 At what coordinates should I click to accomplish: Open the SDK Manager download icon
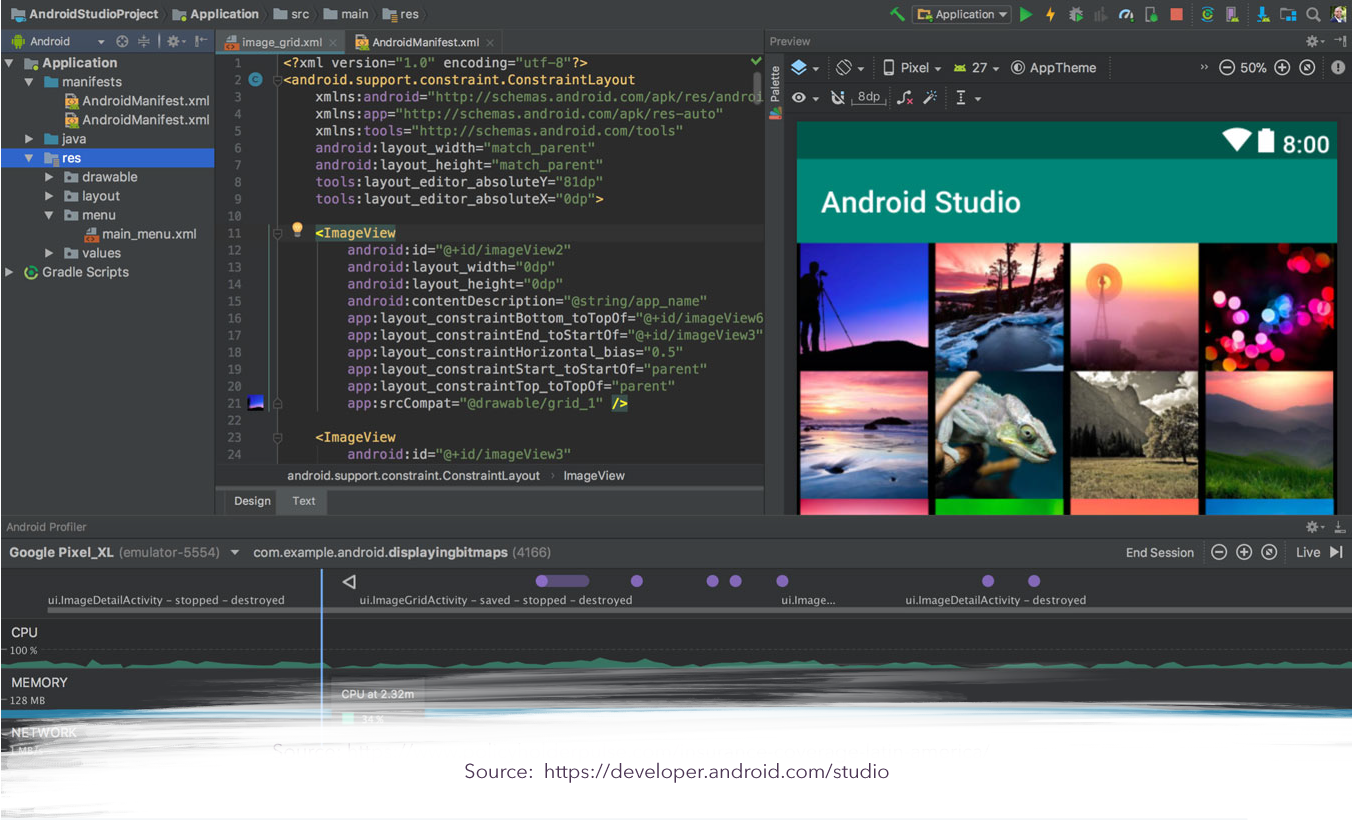1264,14
